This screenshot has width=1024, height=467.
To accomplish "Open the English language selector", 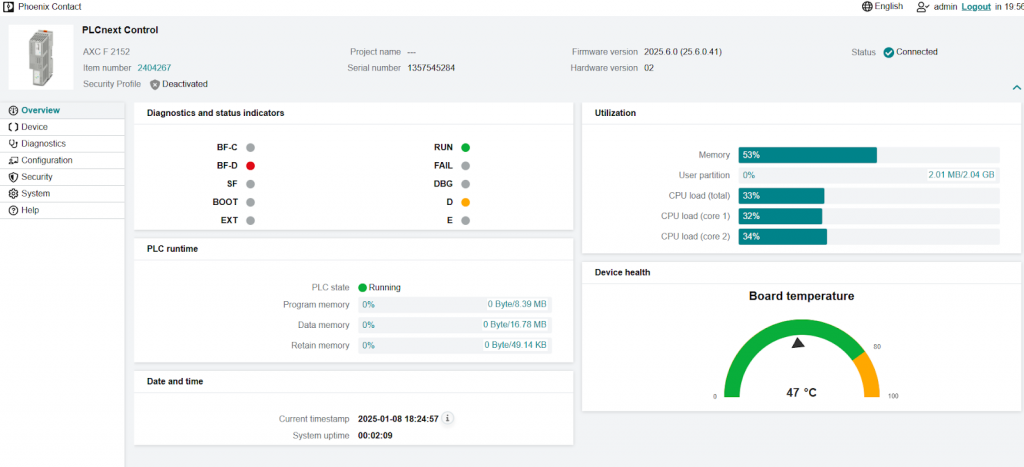I will tap(888, 6).
